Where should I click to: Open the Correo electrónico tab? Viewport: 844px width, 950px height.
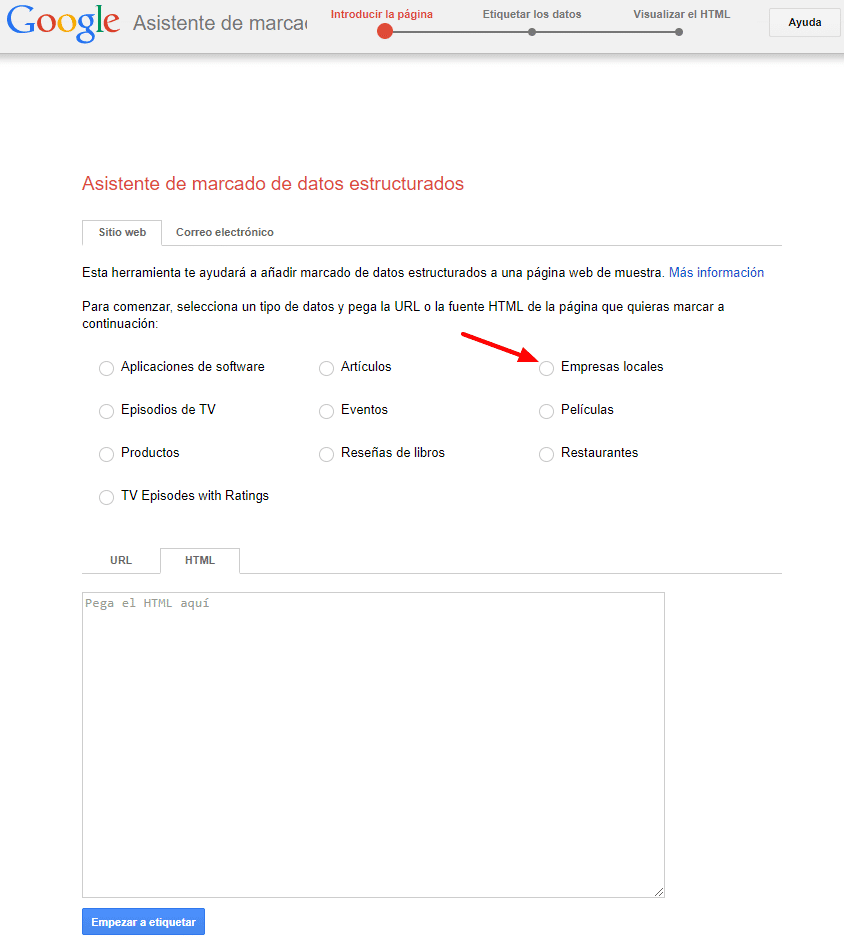click(225, 233)
